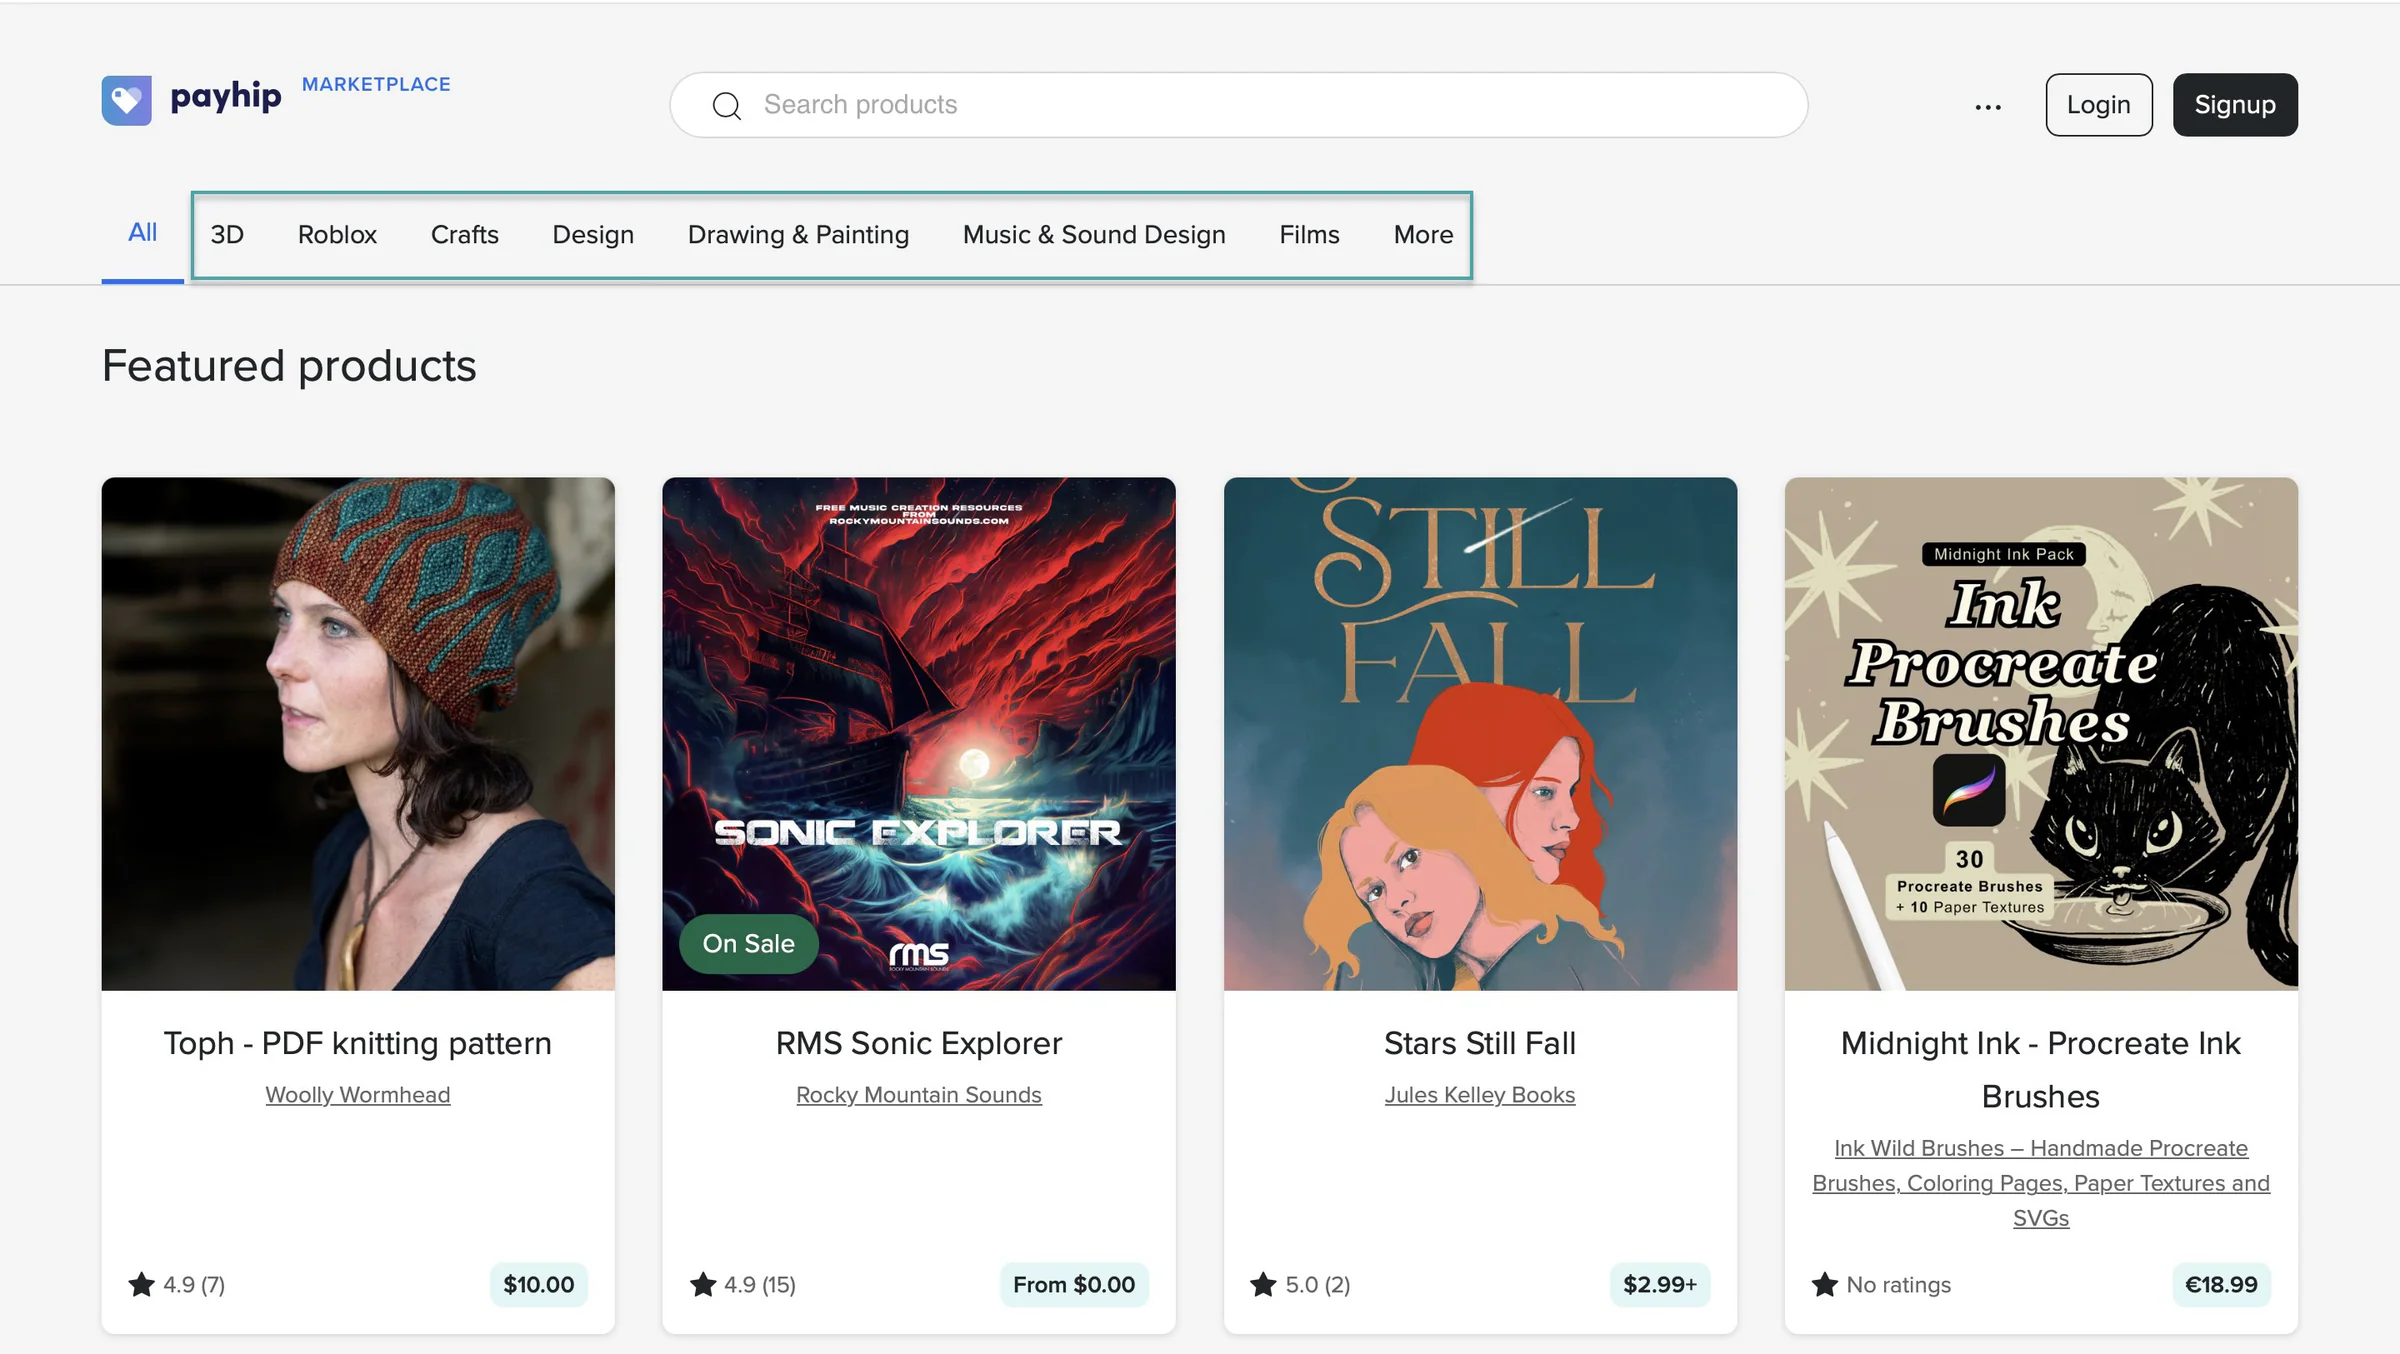The width and height of the screenshot is (2400, 1354).
Task: Open the RMS Sonic Explorer title
Action: tap(919, 1043)
